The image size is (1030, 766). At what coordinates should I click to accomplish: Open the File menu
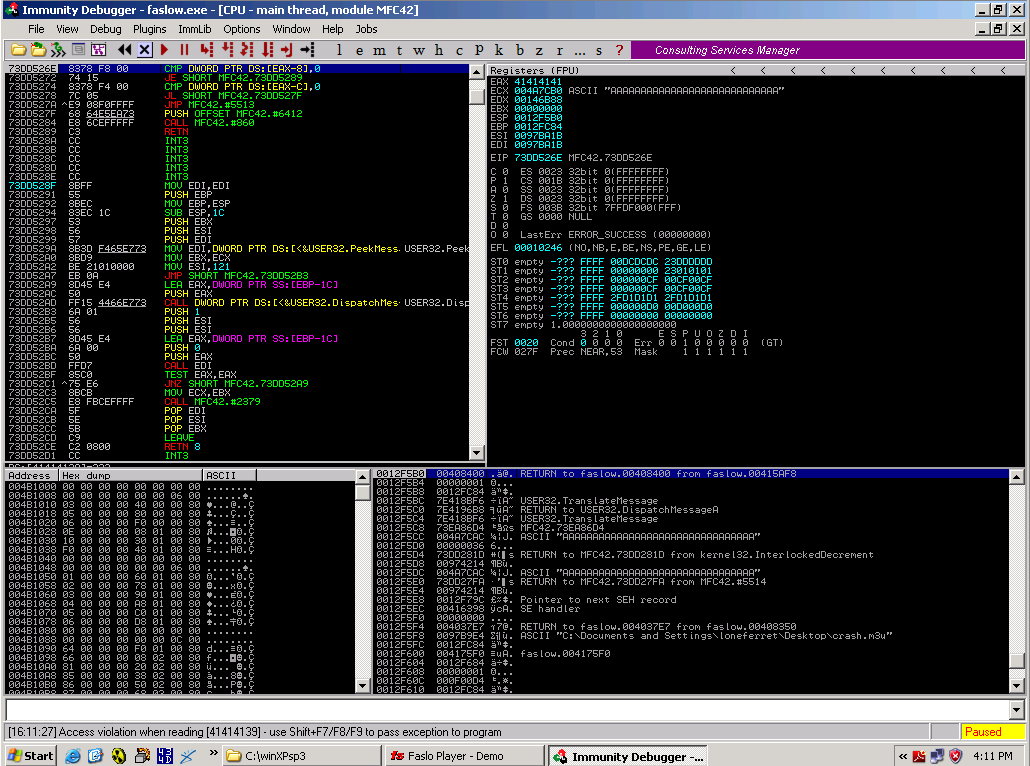(x=36, y=29)
